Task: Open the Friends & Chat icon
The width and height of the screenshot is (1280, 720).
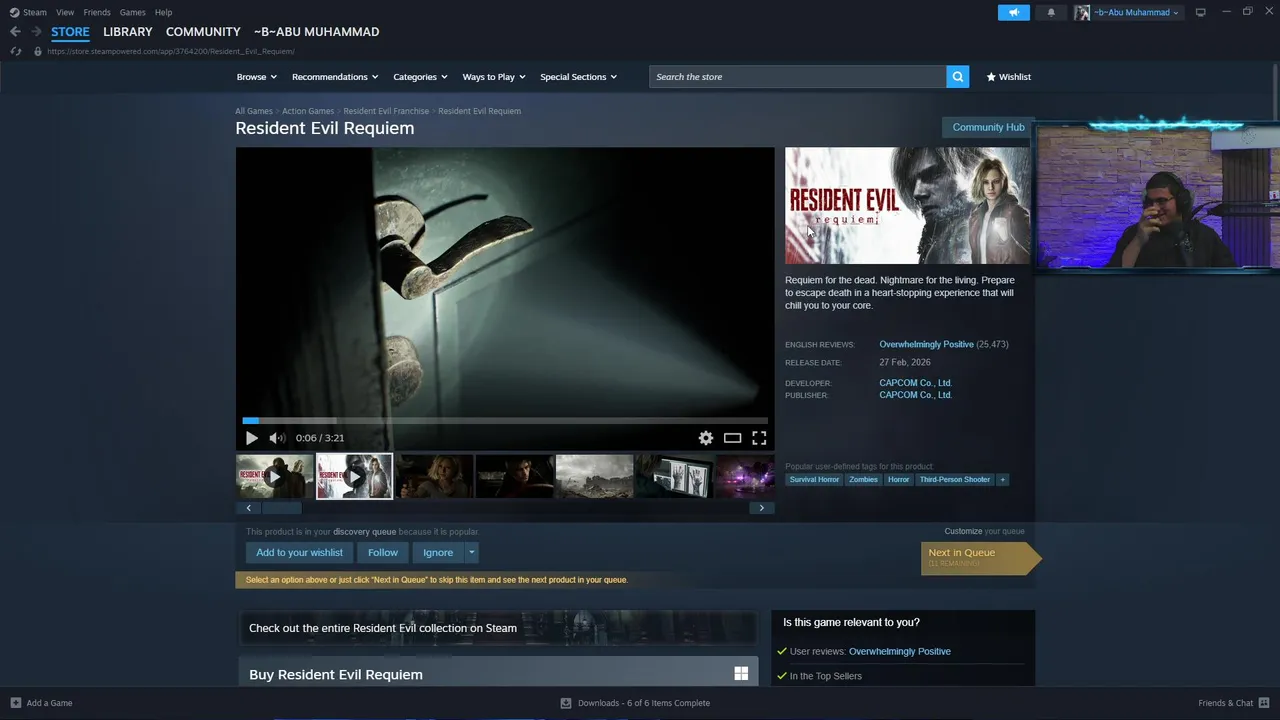Action: click(1264, 703)
